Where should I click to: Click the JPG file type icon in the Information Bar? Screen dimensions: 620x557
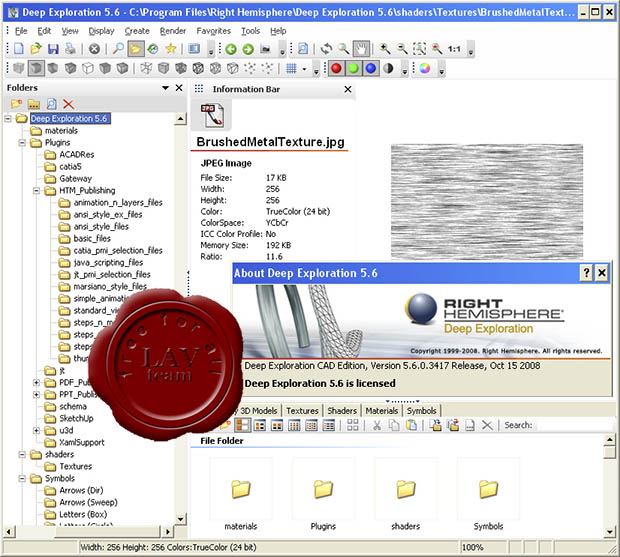point(212,115)
